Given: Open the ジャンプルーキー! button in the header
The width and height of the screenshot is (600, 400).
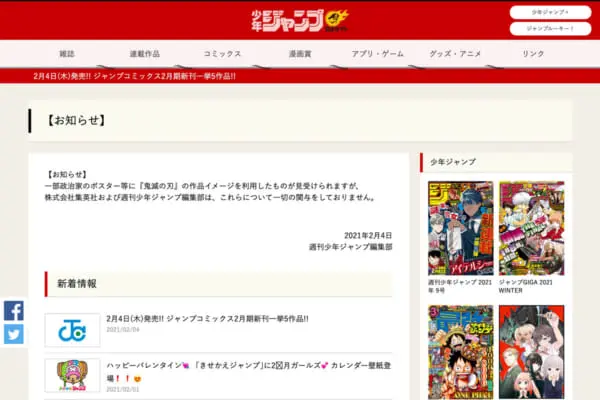Looking at the screenshot, I should click(x=550, y=29).
